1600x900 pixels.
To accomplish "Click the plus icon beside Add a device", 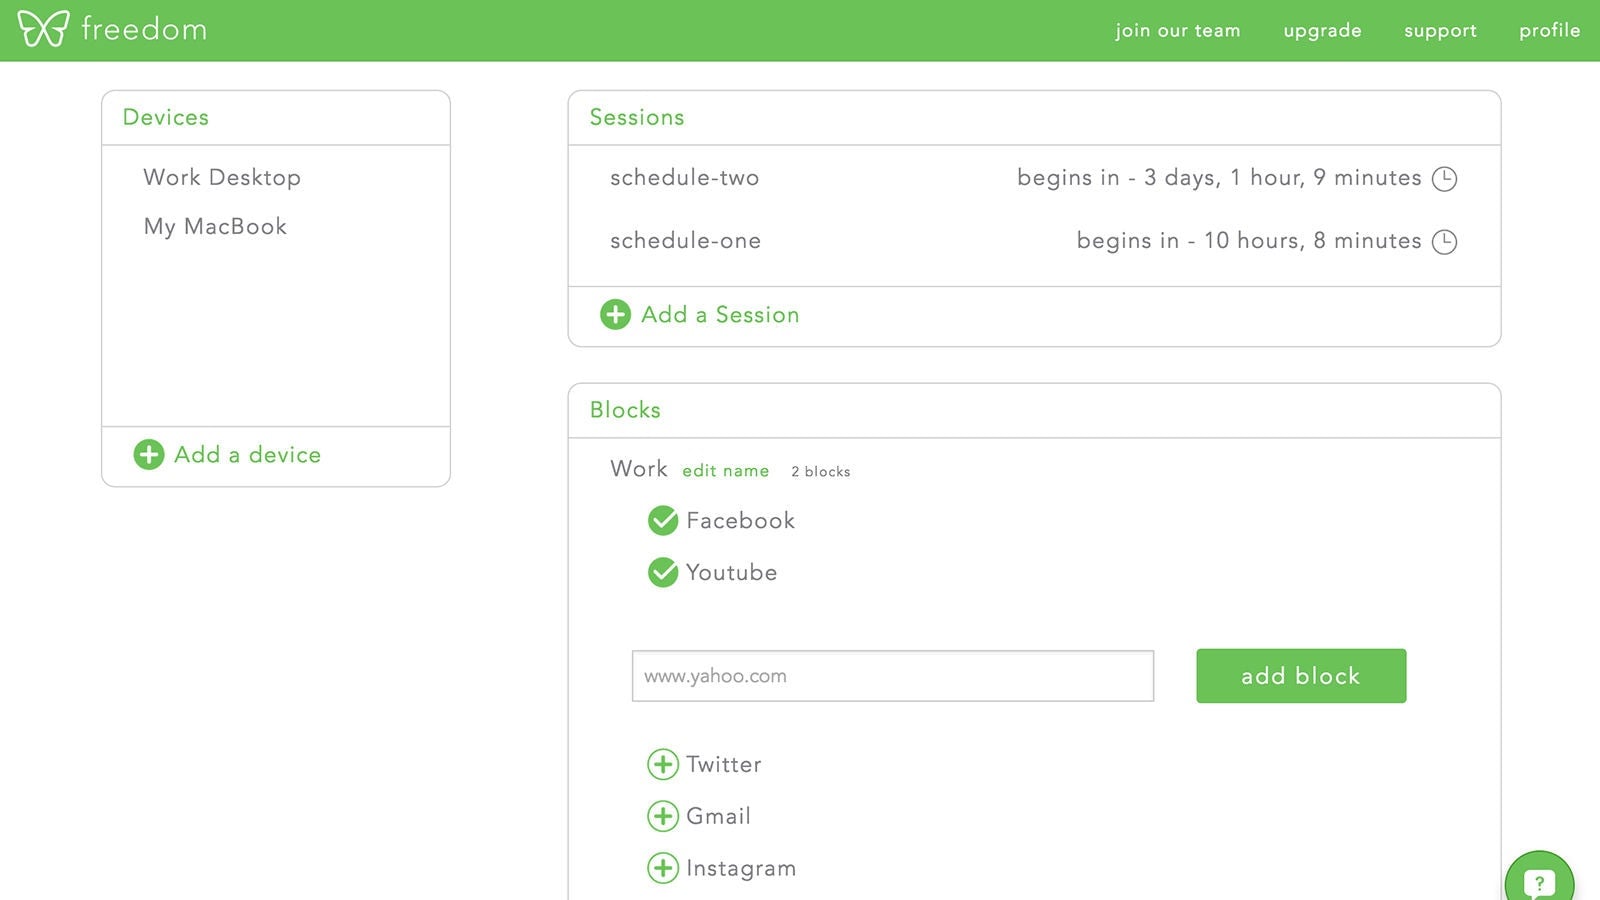I will [x=149, y=455].
